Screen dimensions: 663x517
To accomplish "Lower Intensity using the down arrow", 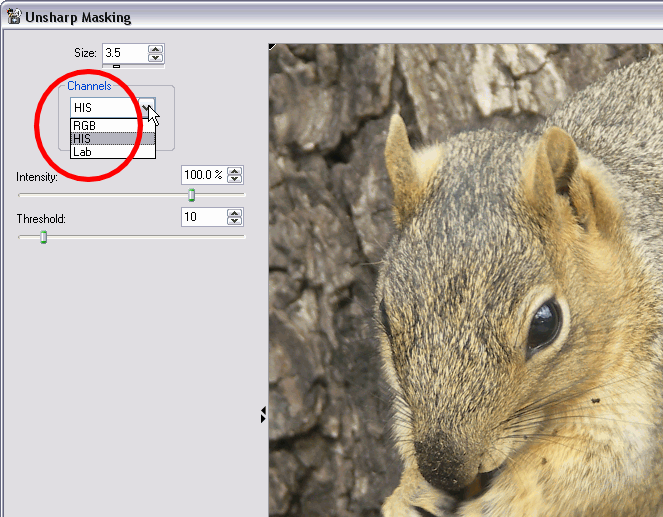I will [x=235, y=180].
